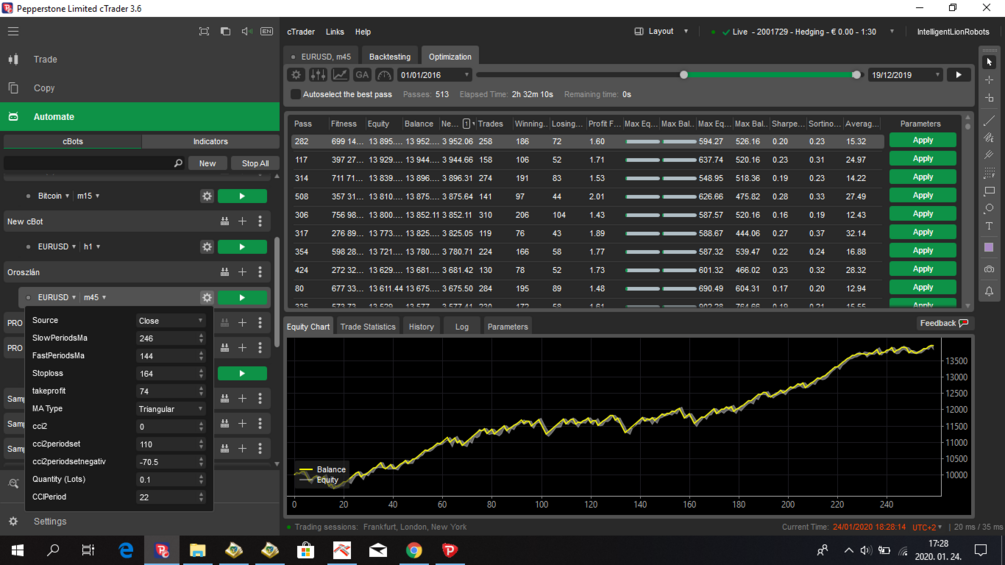Open the Layout dropdown
This screenshot has width=1005, height=565.
[x=661, y=31]
